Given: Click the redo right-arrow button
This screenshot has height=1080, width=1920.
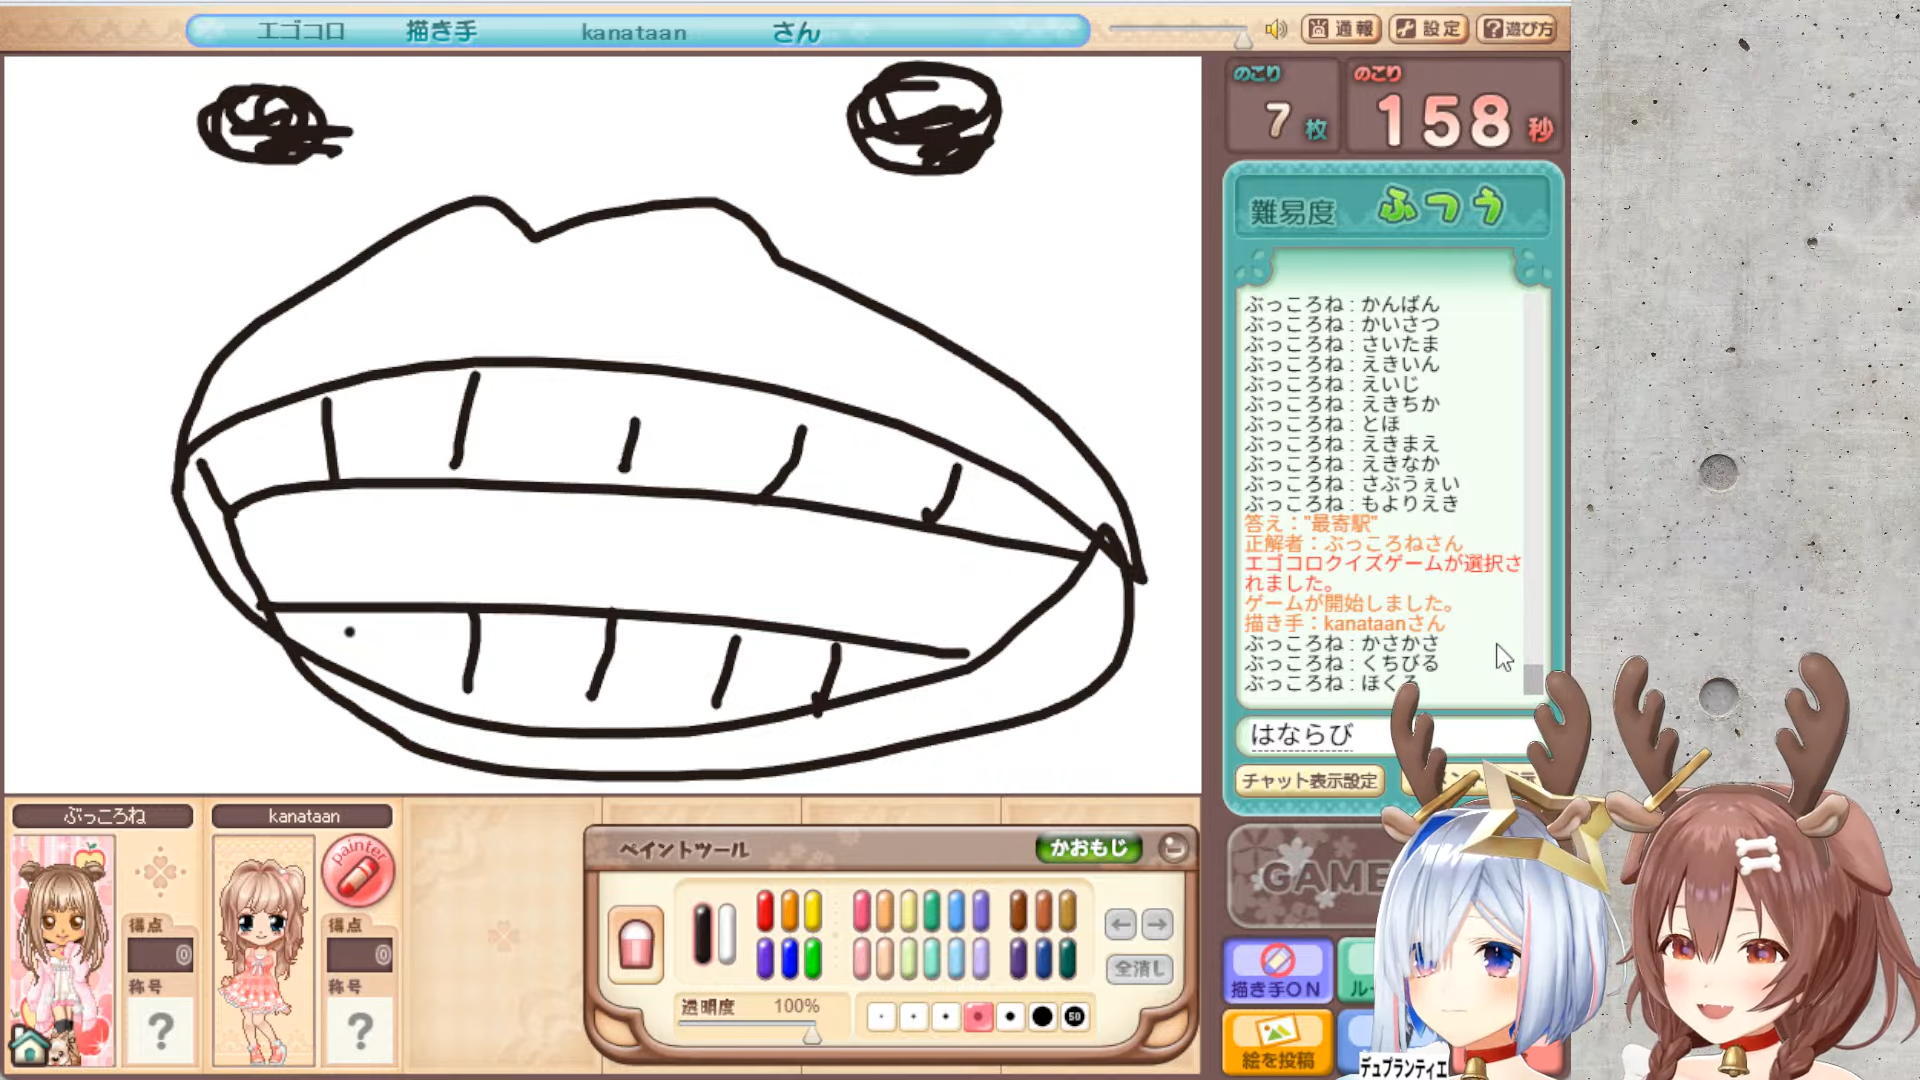Looking at the screenshot, I should click(x=1157, y=925).
